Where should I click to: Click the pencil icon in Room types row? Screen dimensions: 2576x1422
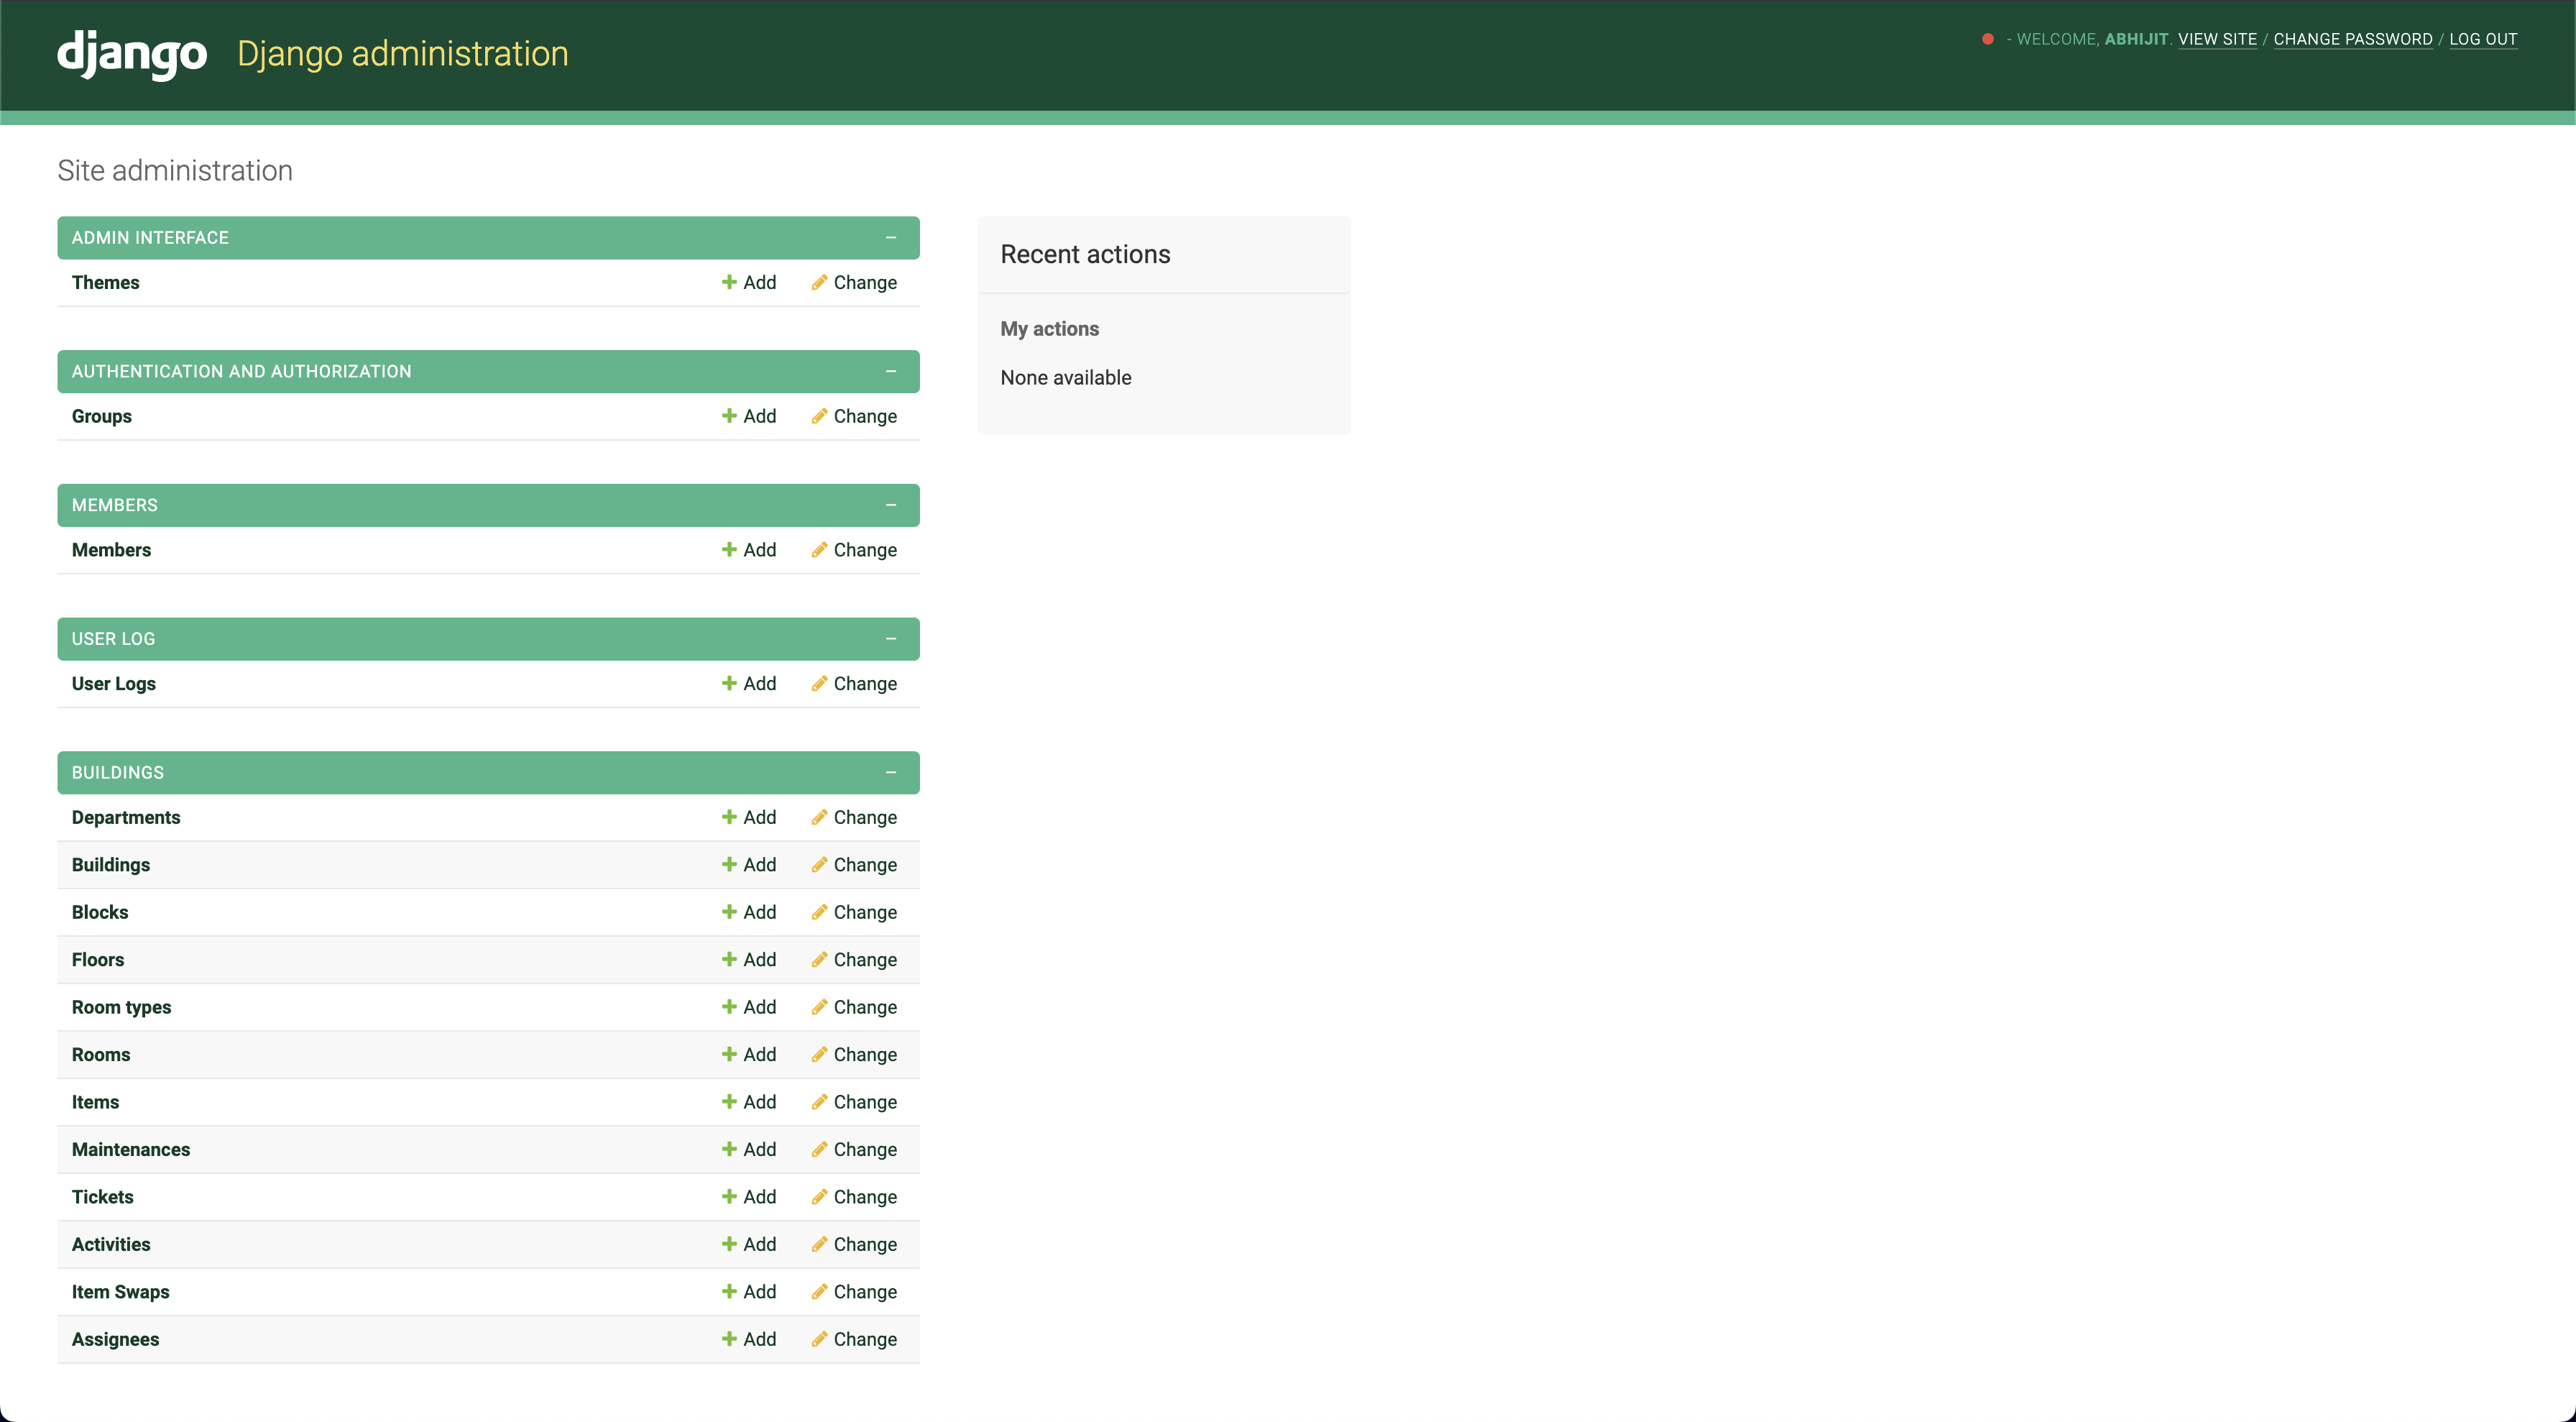819,1007
